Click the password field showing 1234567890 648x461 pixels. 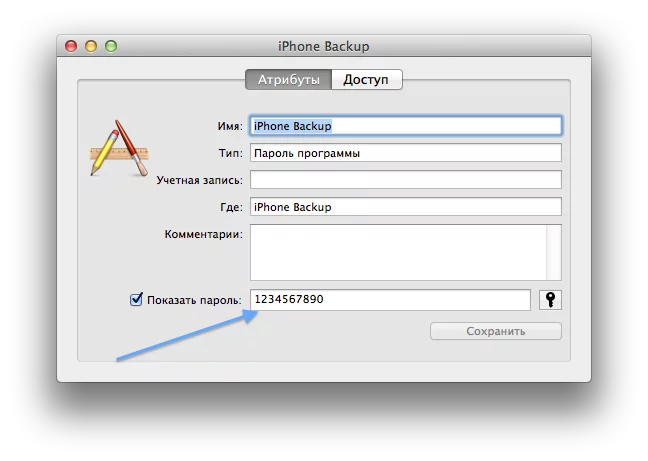coord(390,299)
